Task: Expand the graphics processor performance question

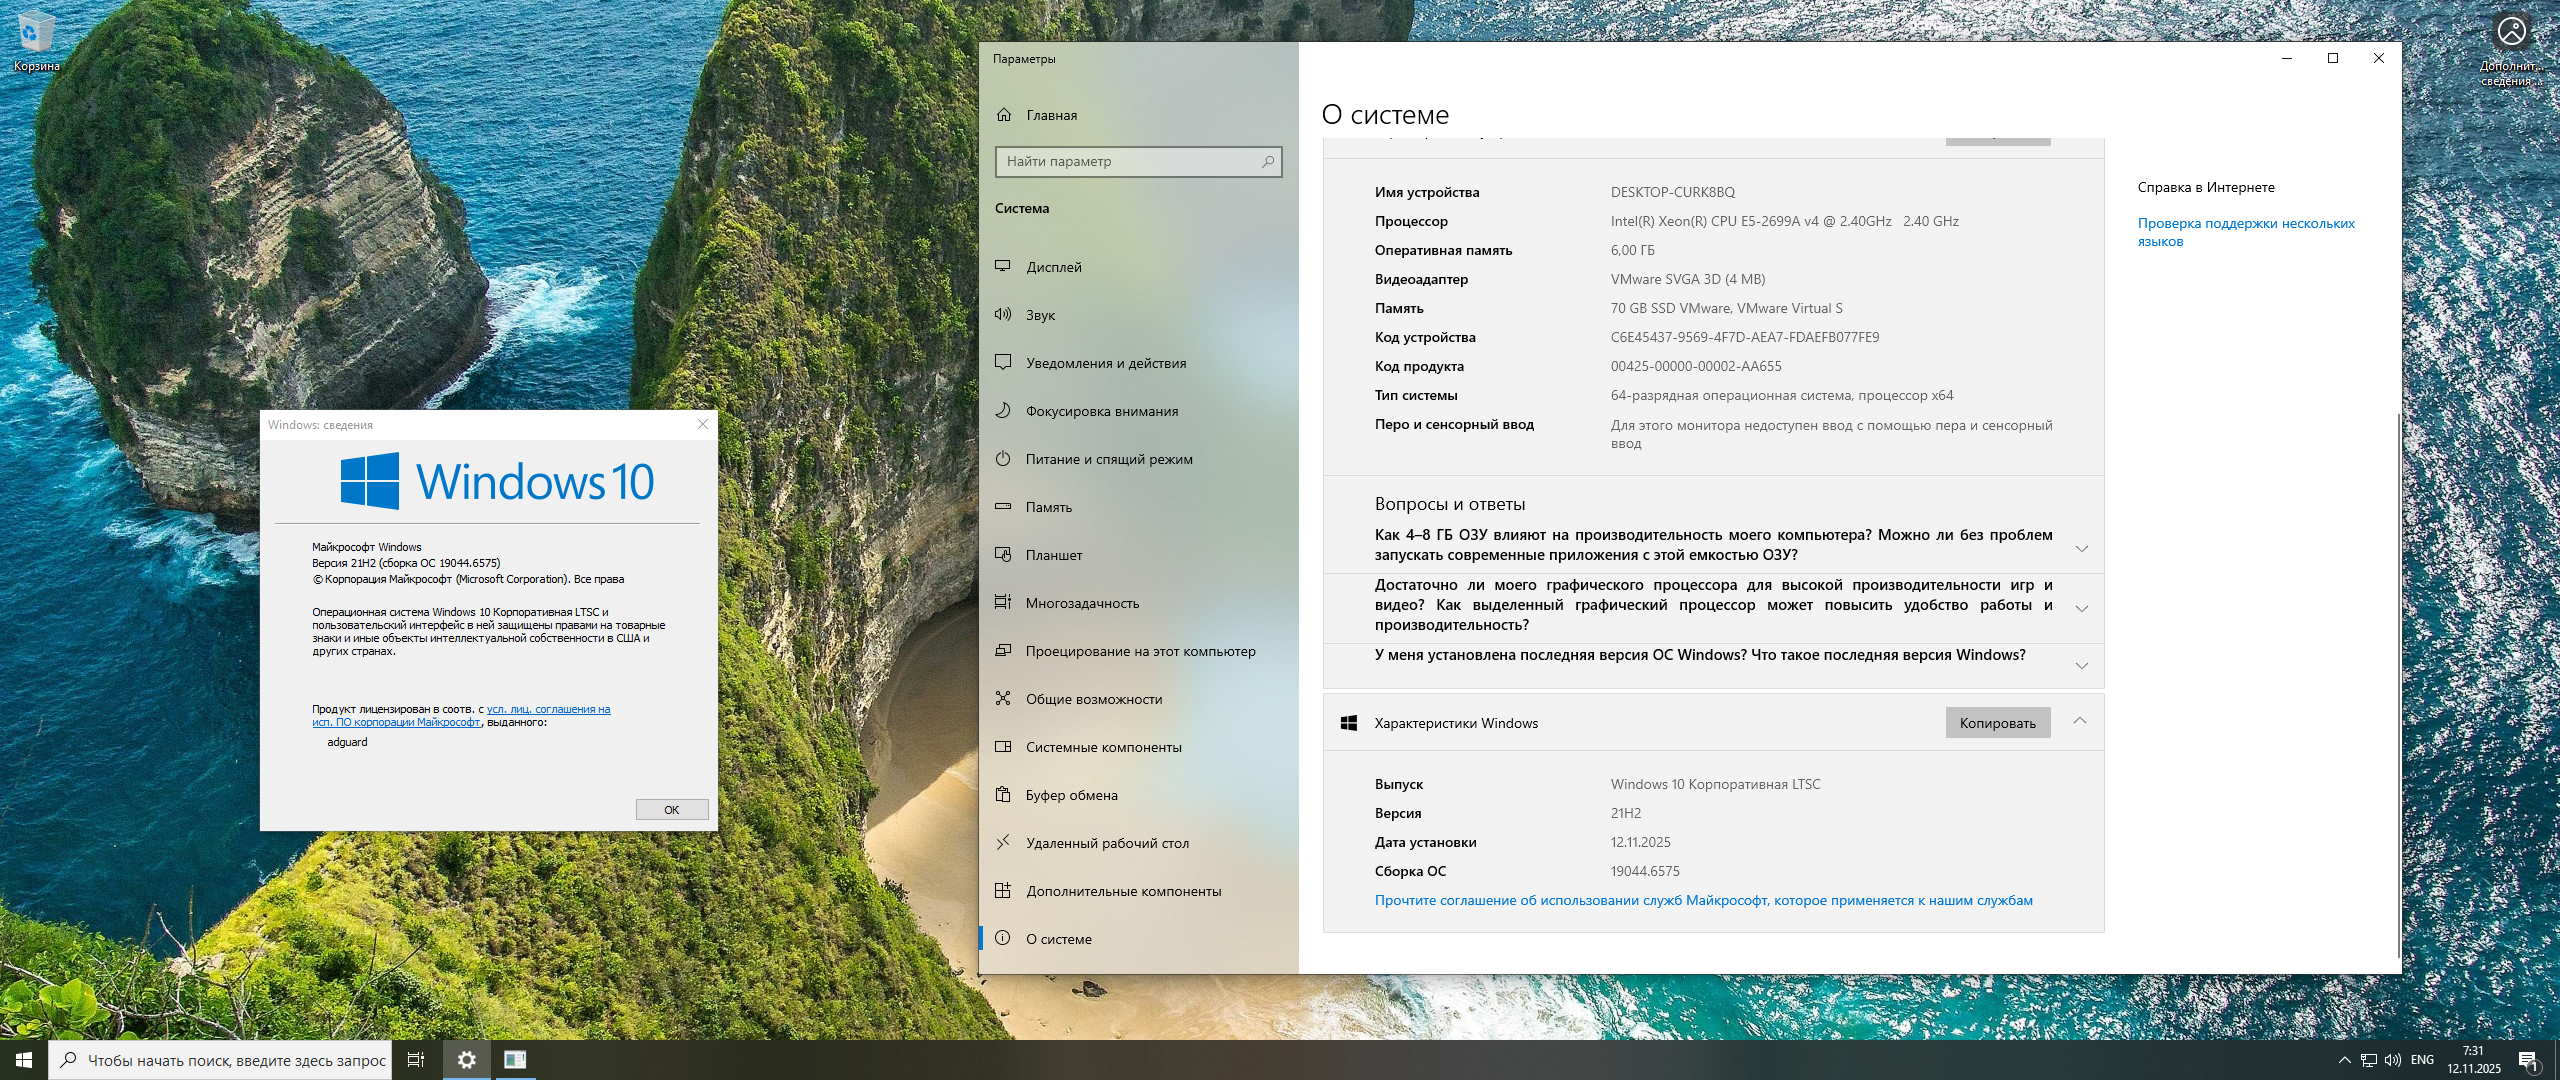Action: [x=2081, y=608]
